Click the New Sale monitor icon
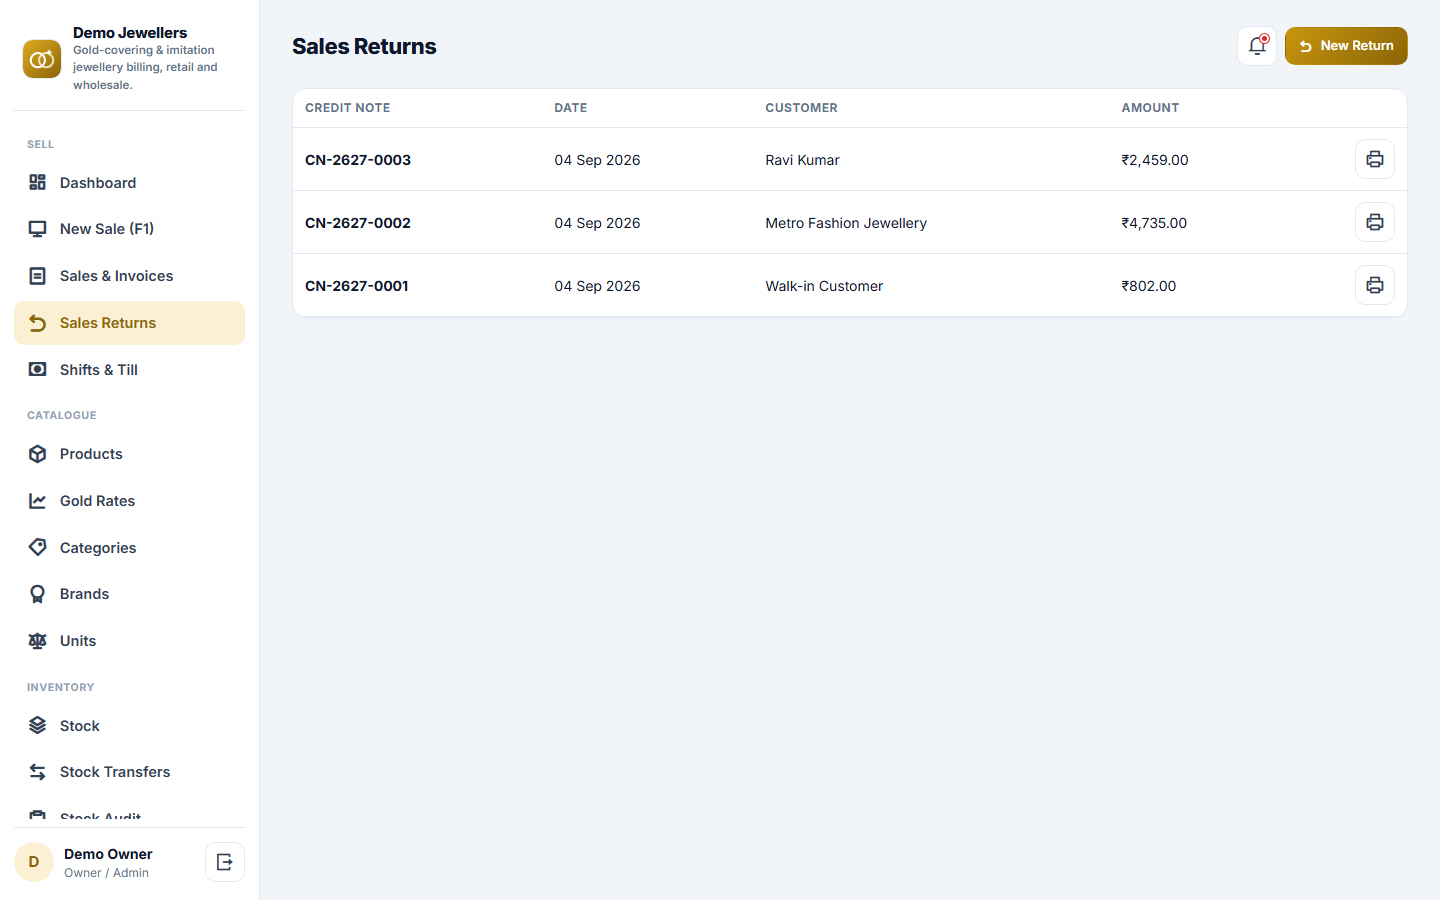 (38, 229)
